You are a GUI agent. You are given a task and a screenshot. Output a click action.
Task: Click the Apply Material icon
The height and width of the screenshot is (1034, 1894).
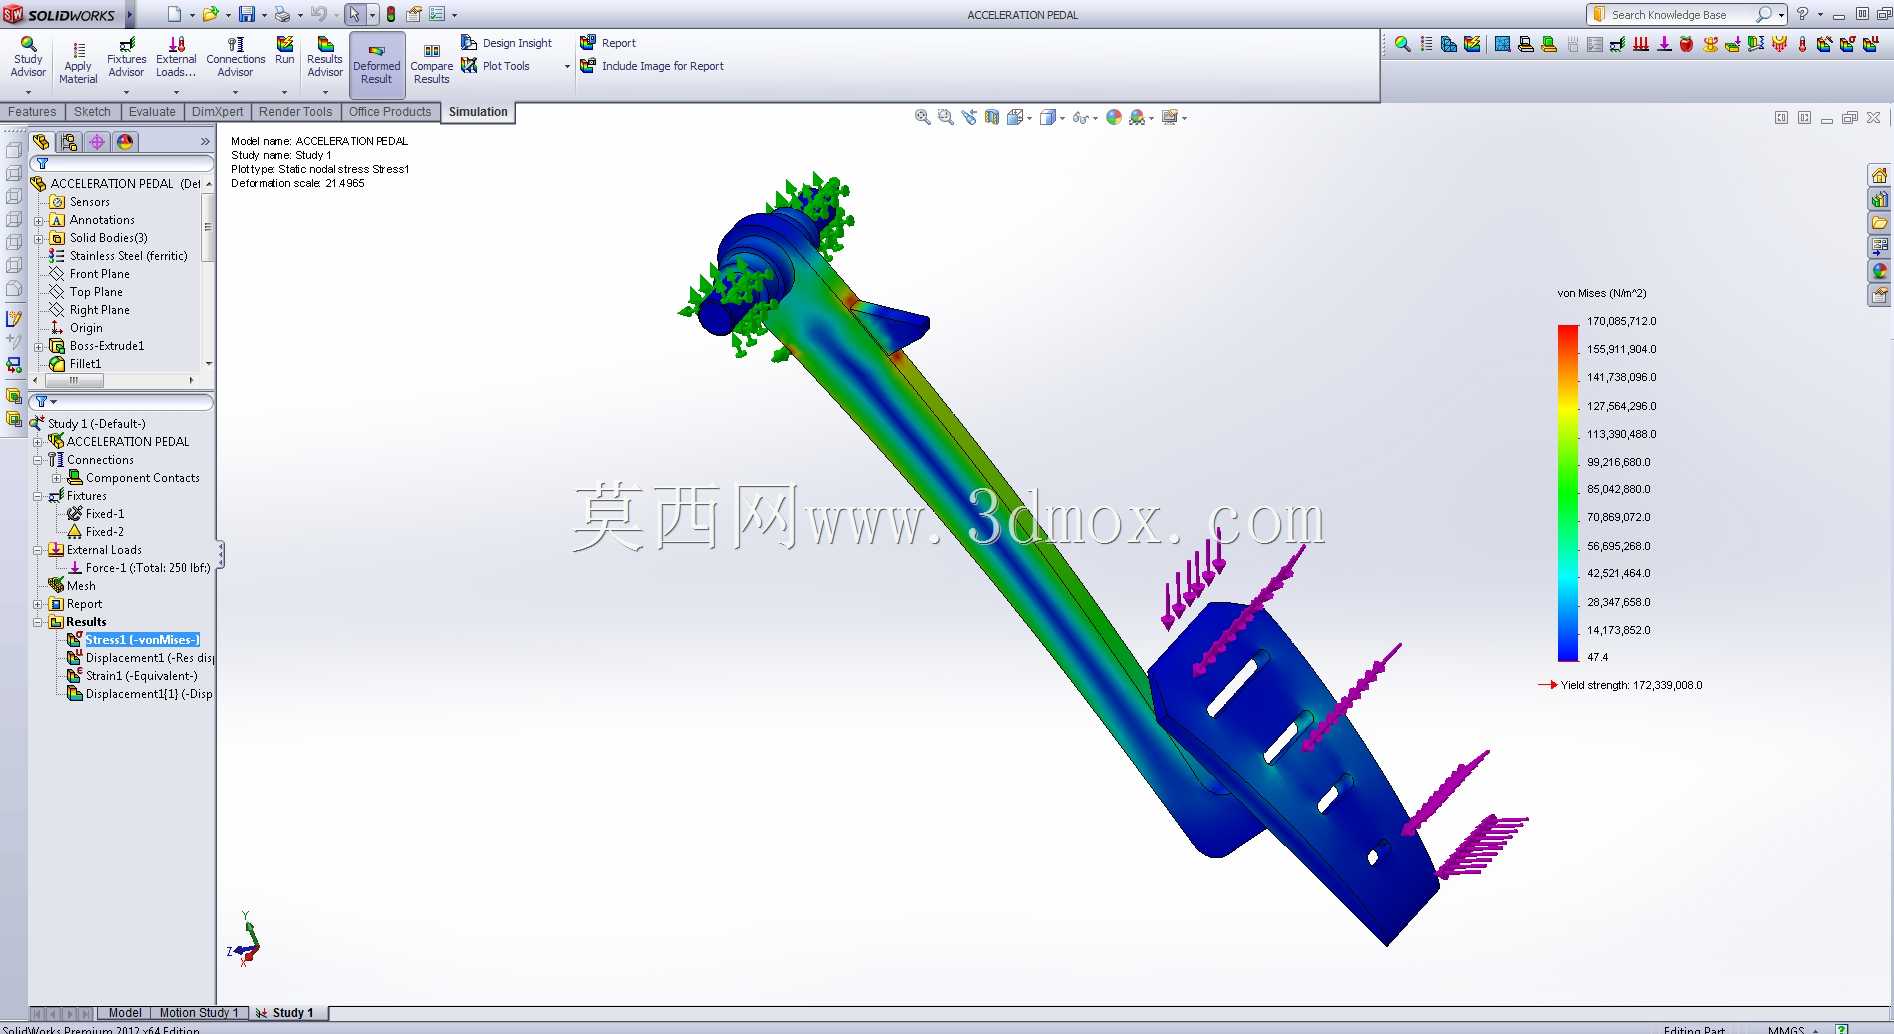(x=78, y=62)
